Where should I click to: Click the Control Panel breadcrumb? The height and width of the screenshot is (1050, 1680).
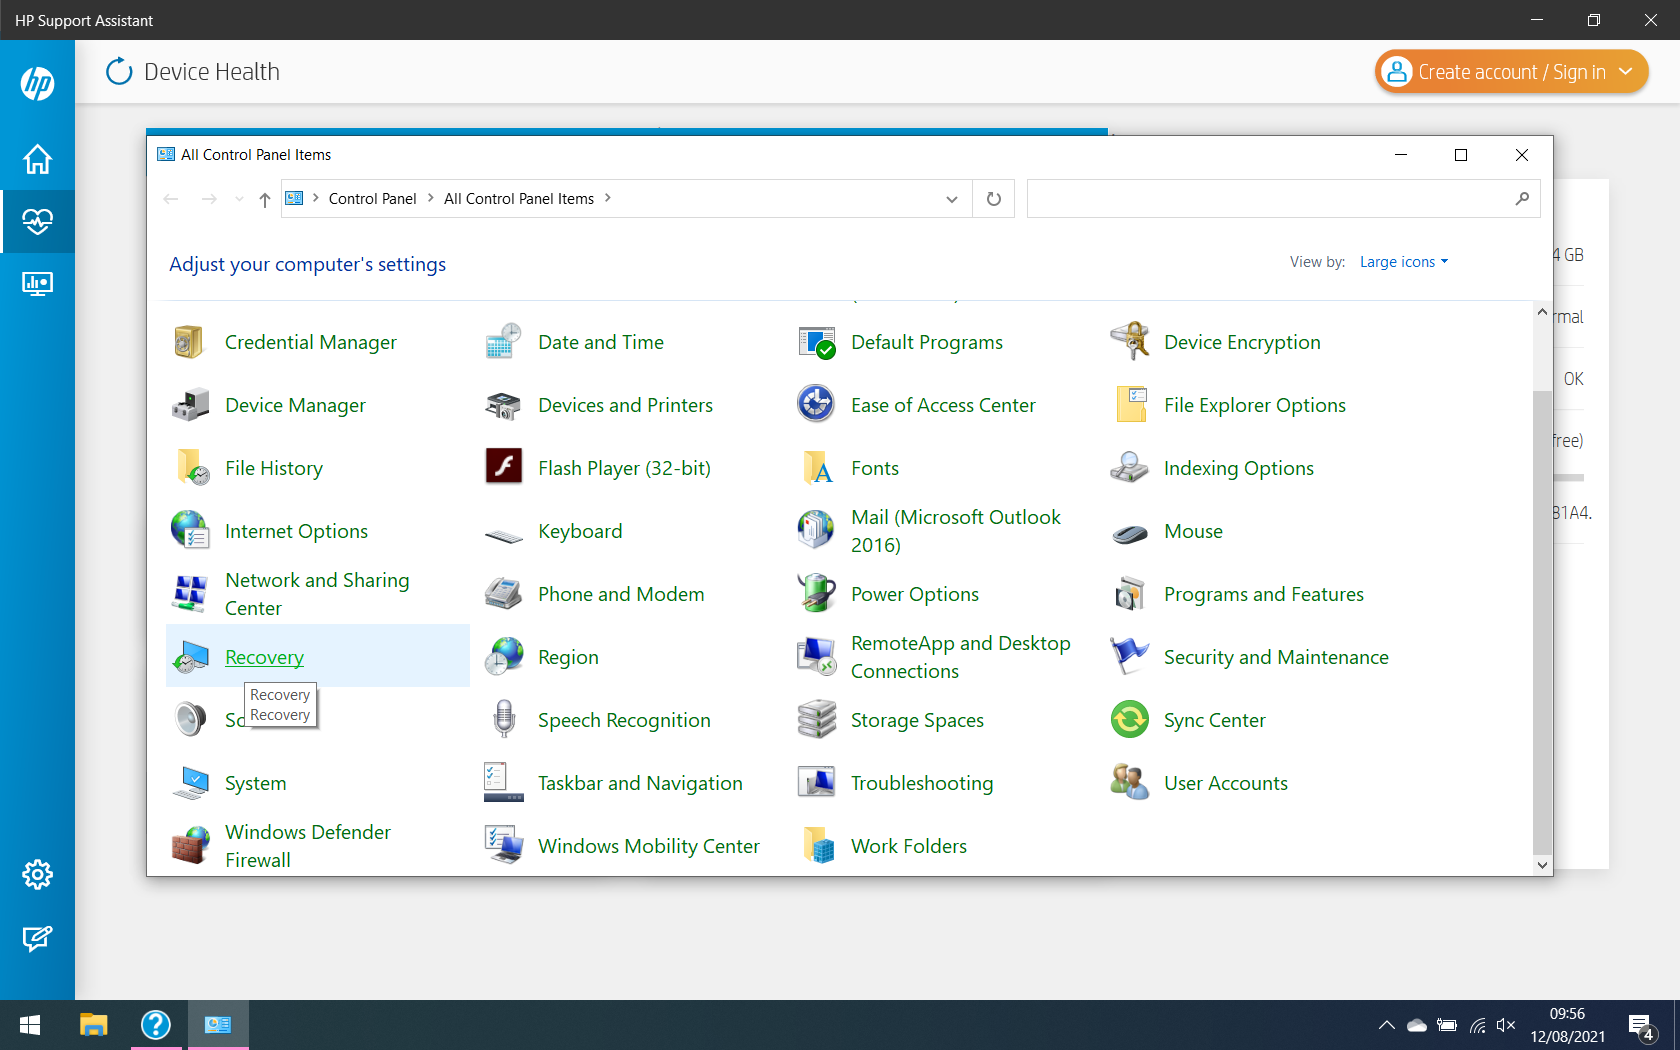pyautogui.click(x=372, y=199)
